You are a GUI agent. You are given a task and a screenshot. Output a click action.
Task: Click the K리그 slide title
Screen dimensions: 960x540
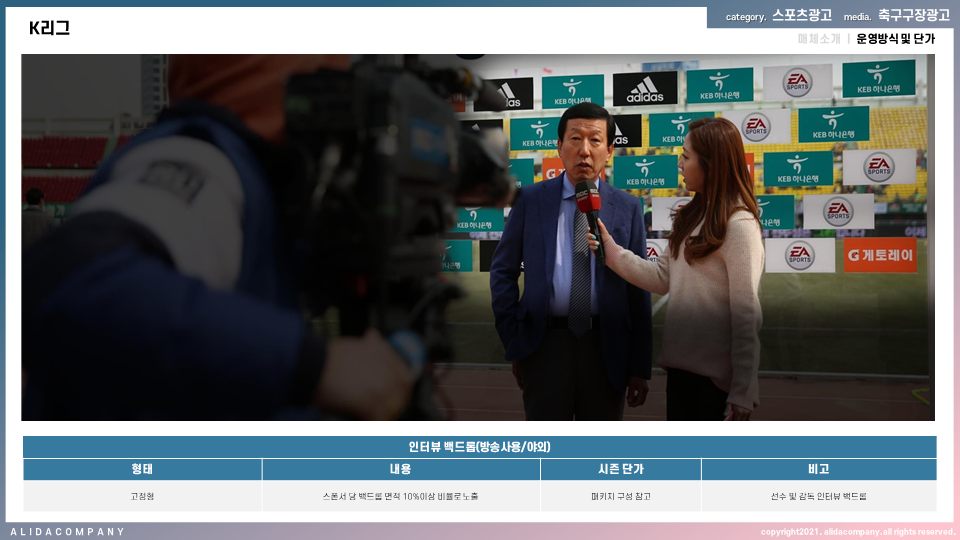pyautogui.click(x=49, y=28)
